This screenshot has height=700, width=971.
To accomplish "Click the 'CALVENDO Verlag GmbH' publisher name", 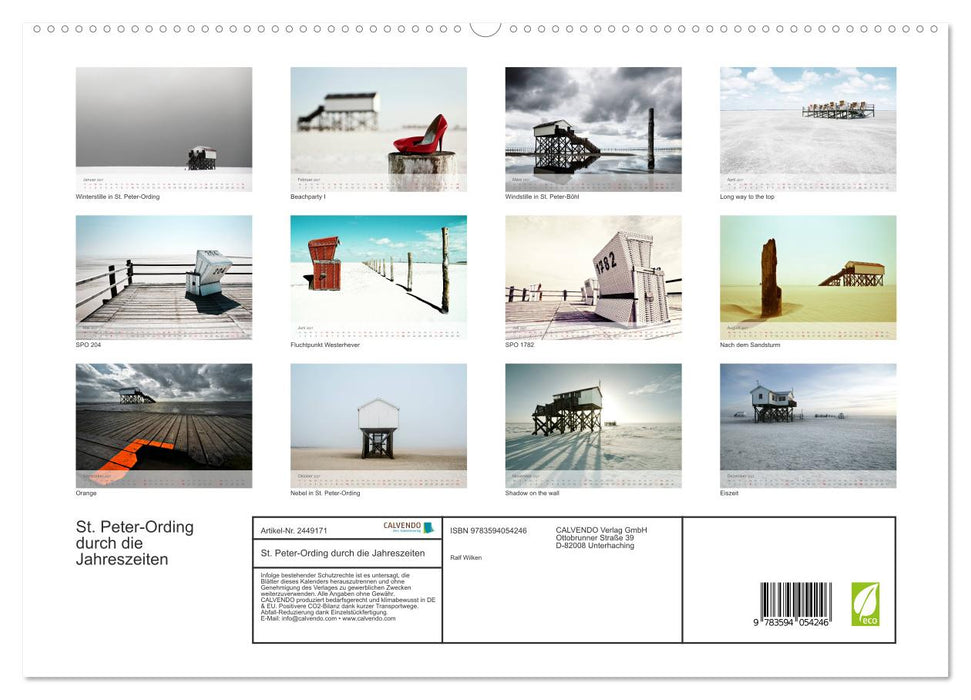I will pos(601,530).
